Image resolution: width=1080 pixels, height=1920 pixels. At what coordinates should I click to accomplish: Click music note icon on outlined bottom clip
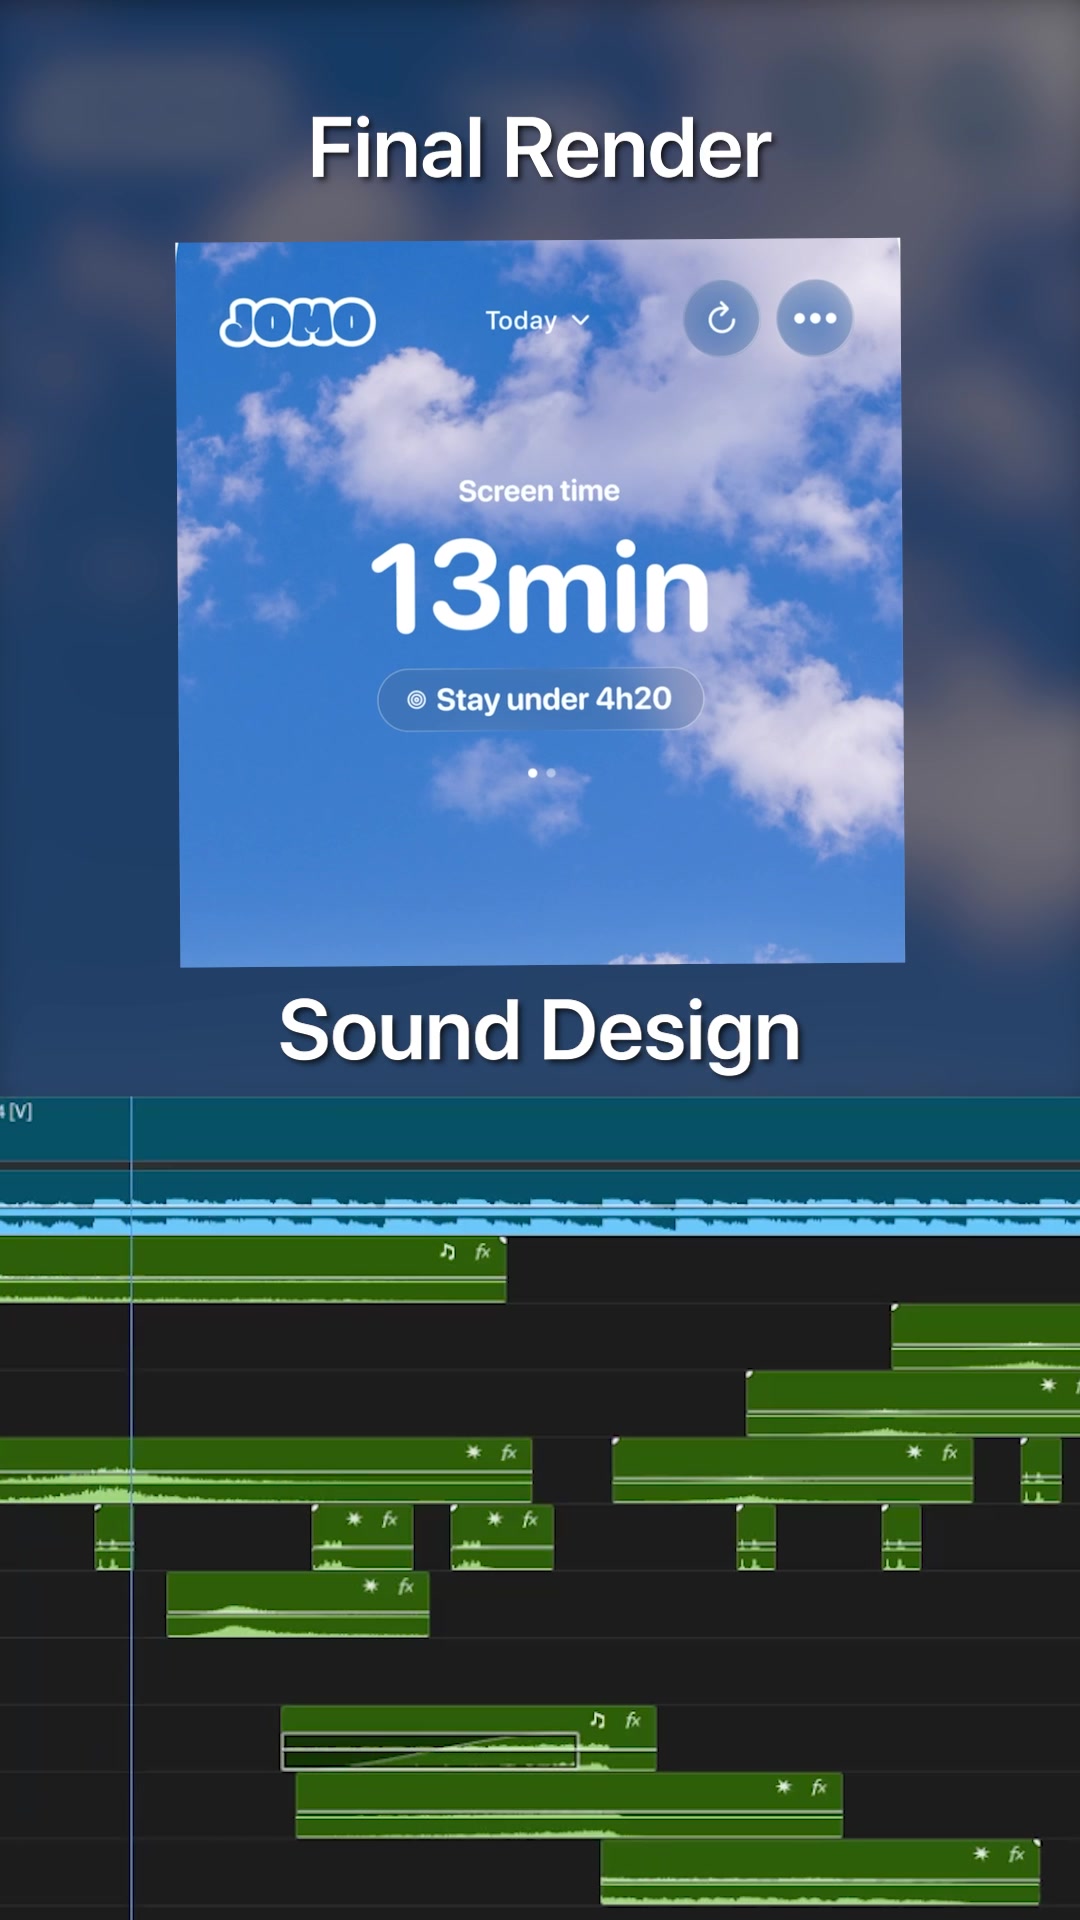pyautogui.click(x=597, y=1720)
